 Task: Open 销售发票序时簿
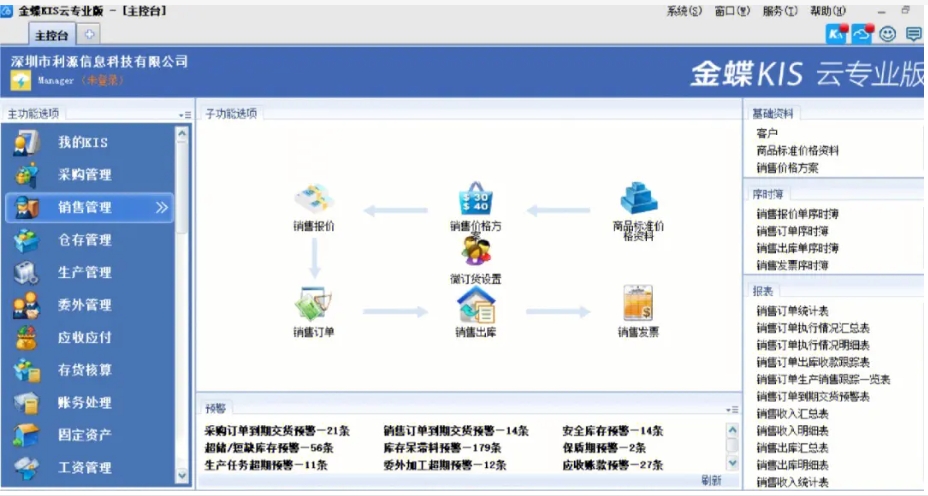pos(792,266)
